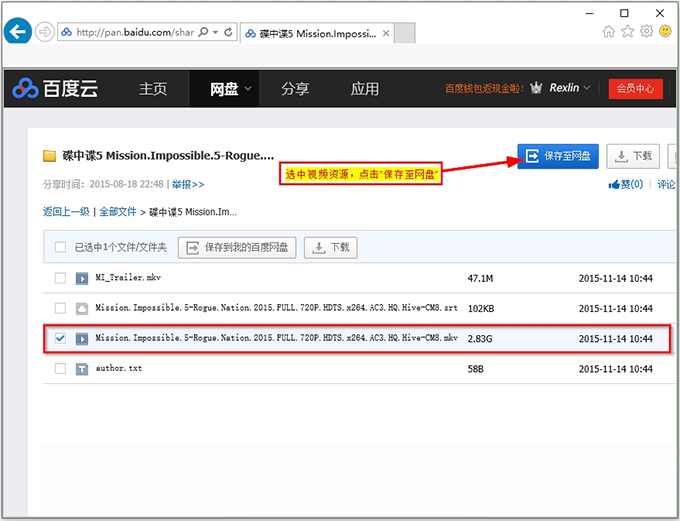Uncheck the Hive-CM8.mkv file checkbox
The height and width of the screenshot is (521, 680).
[60, 338]
